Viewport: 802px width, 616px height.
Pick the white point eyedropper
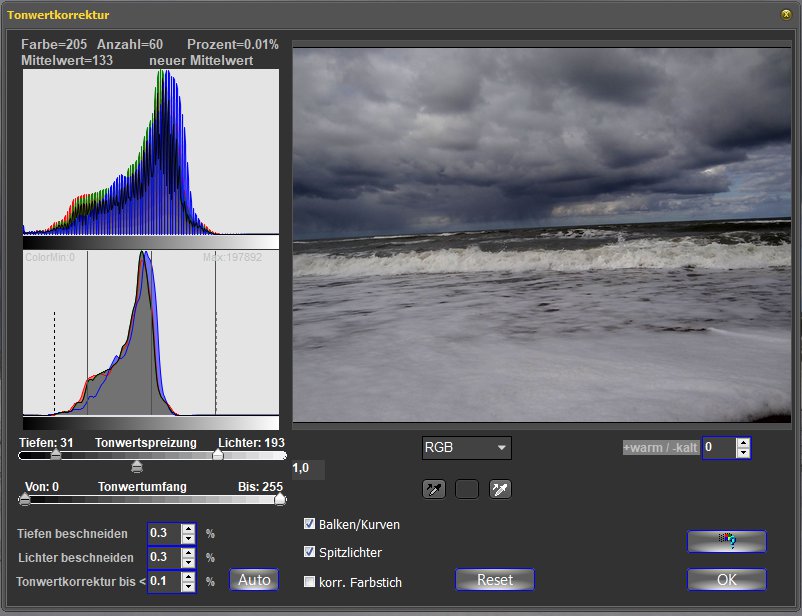point(500,489)
